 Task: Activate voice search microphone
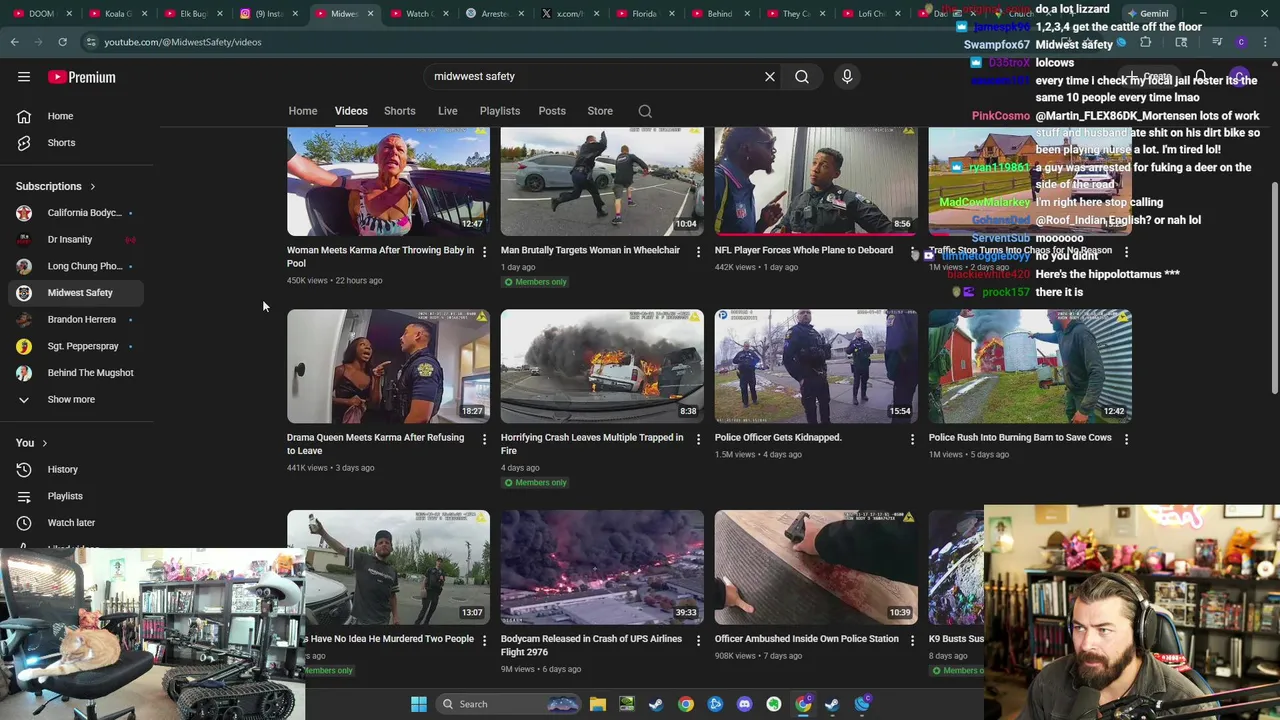point(847,76)
